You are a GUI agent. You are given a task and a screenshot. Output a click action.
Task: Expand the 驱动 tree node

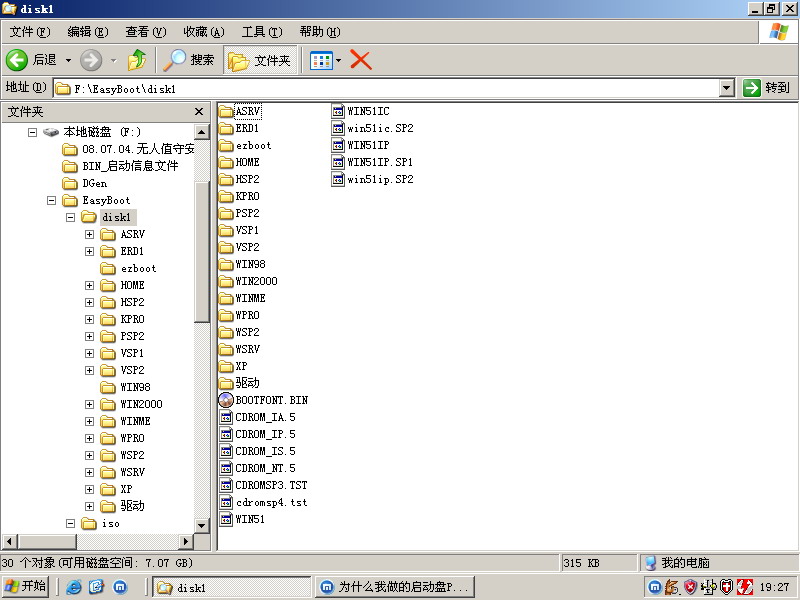89,506
